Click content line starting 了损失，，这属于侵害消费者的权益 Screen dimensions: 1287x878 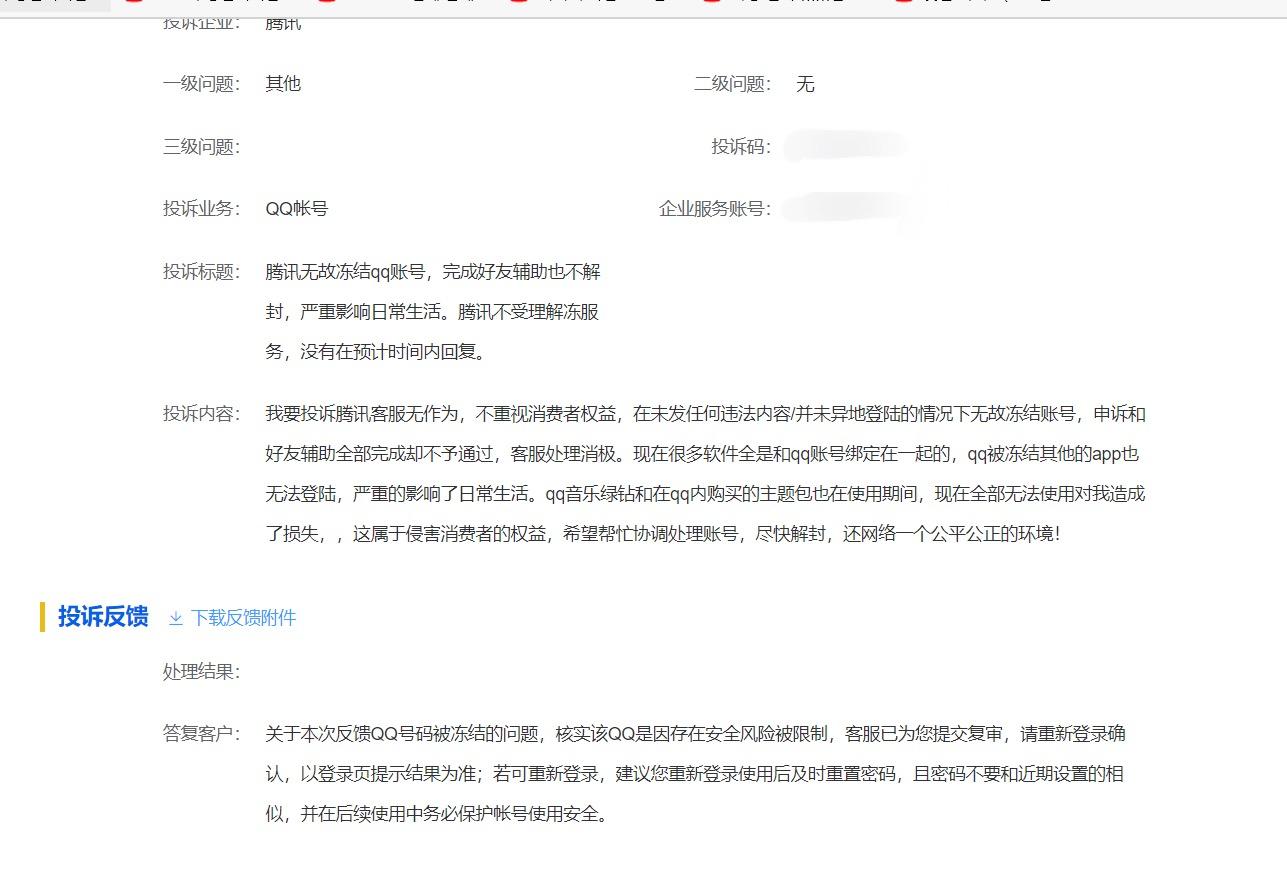(x=662, y=534)
